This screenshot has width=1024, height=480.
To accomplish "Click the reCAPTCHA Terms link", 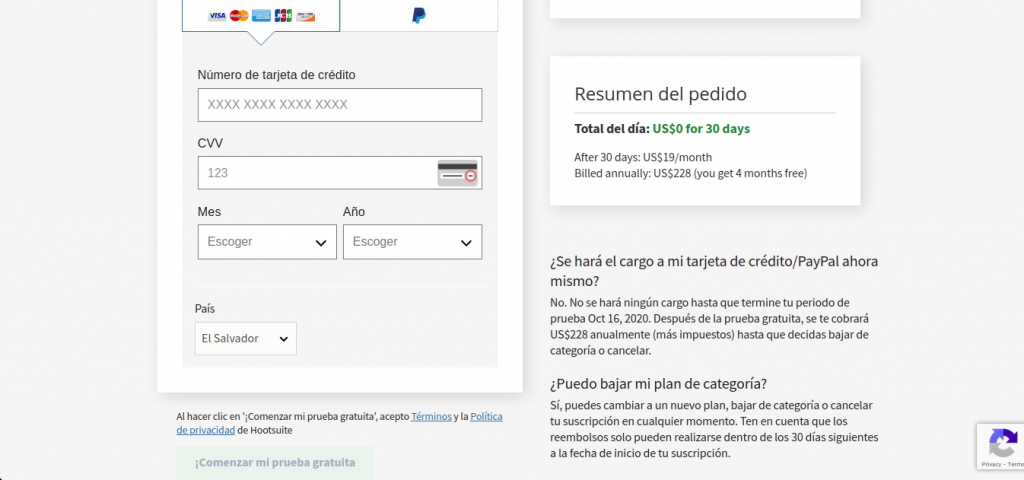I will pyautogui.click(x=1012, y=464).
